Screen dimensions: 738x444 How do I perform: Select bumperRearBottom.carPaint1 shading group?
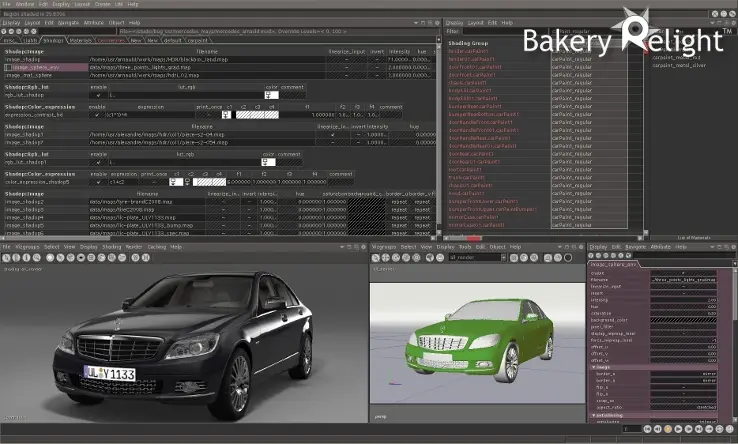483,114
